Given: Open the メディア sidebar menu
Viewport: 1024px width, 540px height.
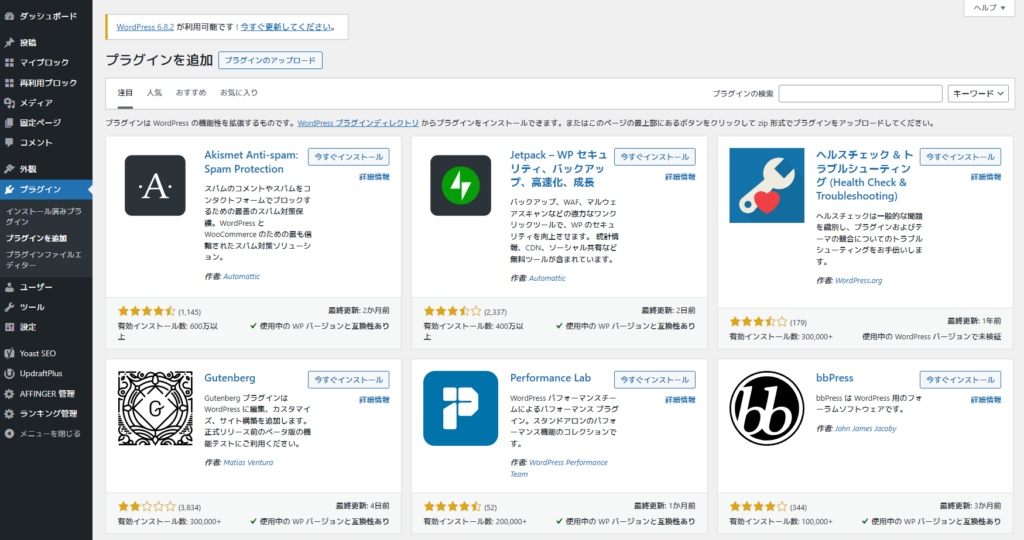Looking at the screenshot, I should pos(36,103).
